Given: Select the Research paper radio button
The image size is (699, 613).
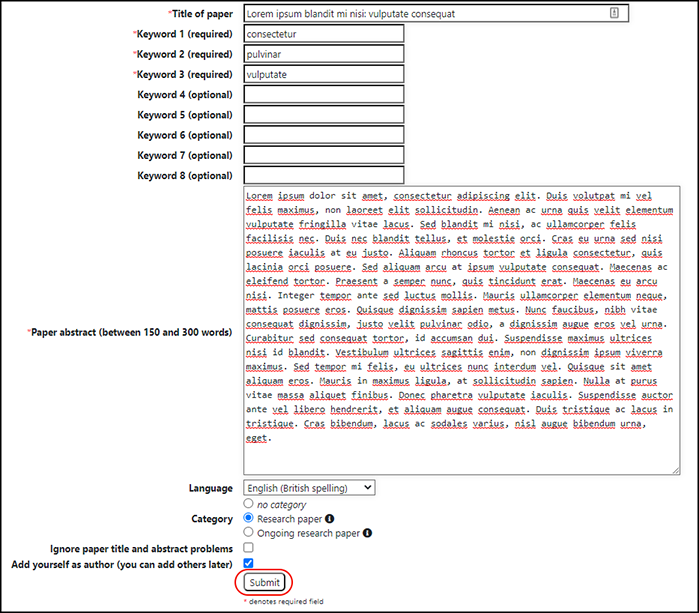Looking at the screenshot, I should point(248,518).
